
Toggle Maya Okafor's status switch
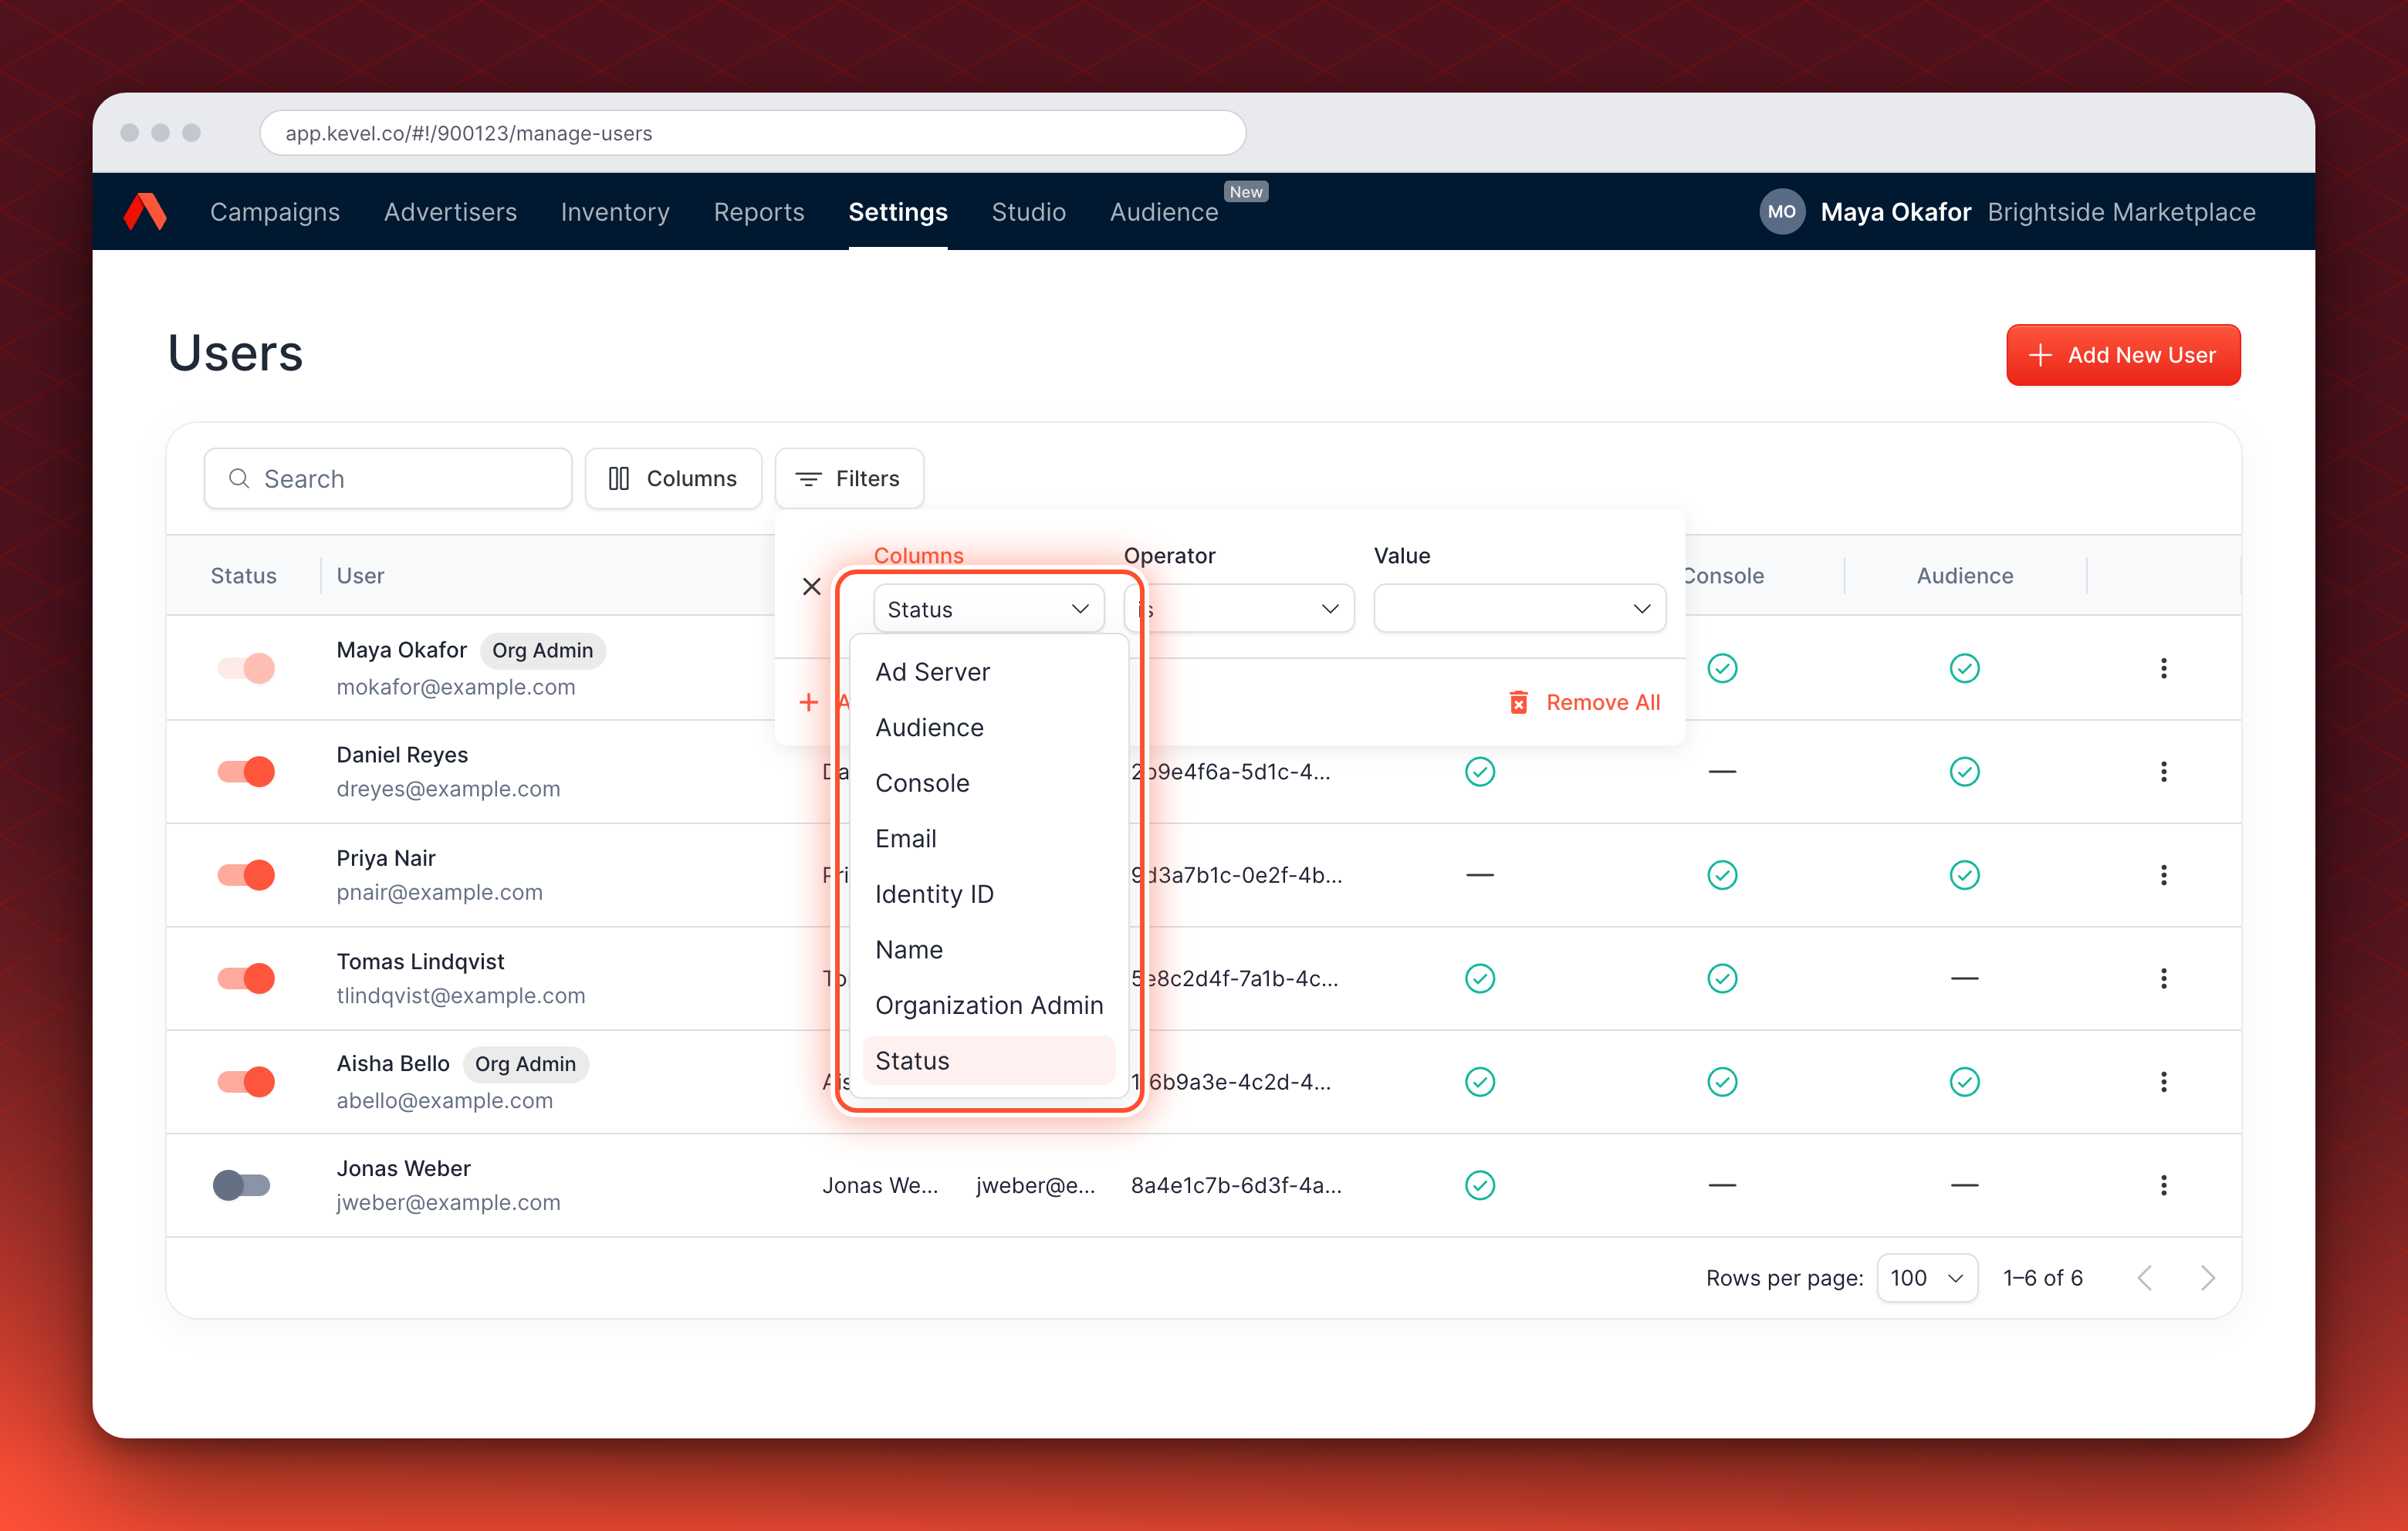[245, 668]
